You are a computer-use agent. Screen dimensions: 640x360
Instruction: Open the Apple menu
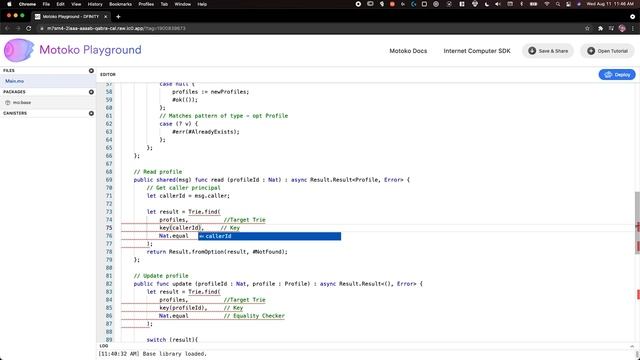(x=9, y=4)
